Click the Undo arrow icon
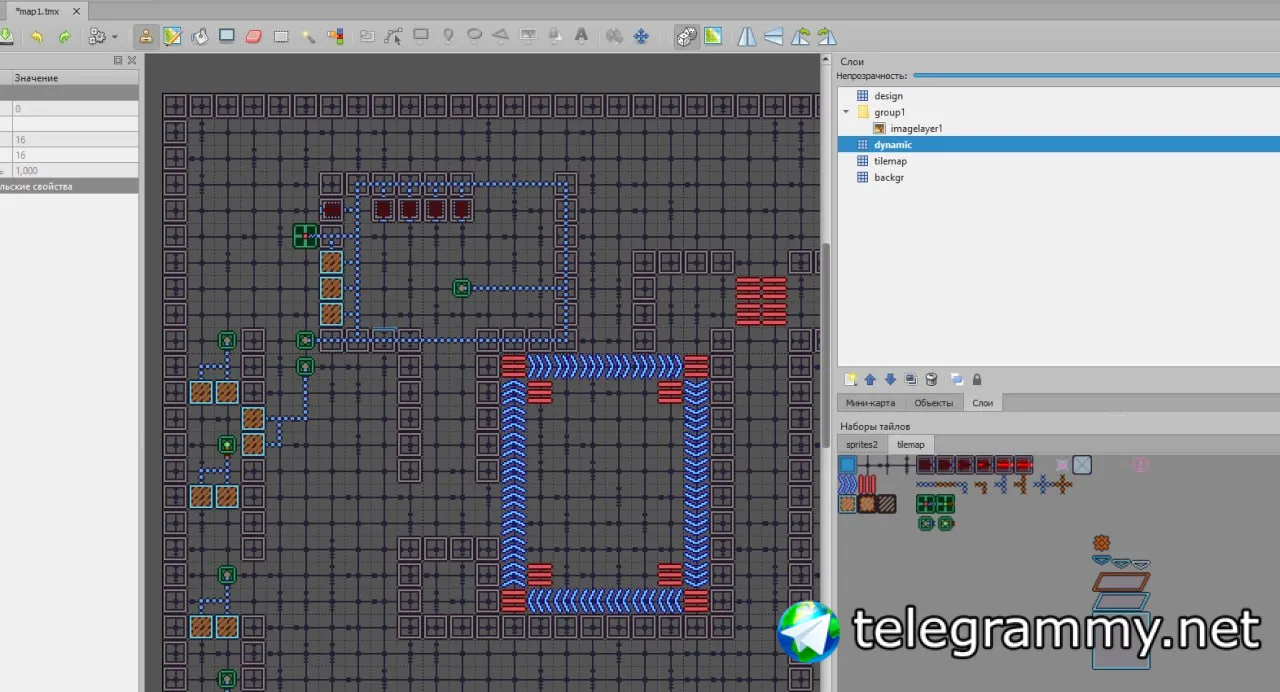This screenshot has height=692, width=1280. (37, 37)
